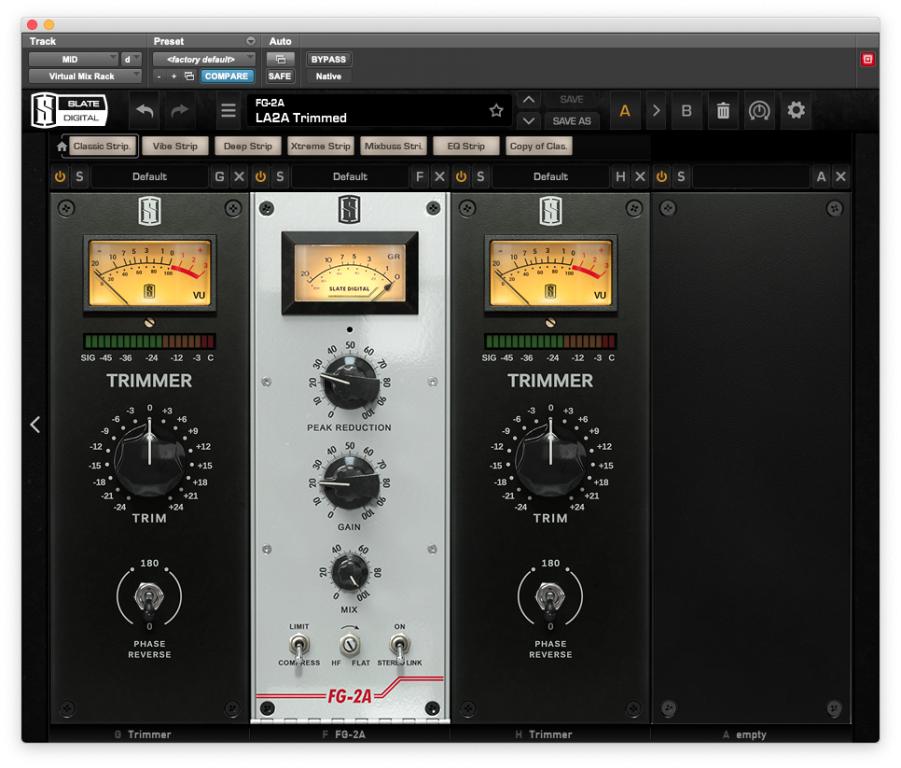Solo the Trimmer module H
Image resolution: width=901 pixels, height=768 pixels.
click(480, 177)
